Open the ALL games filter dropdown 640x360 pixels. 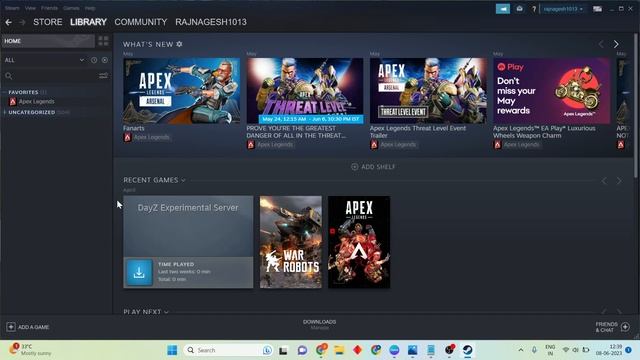click(x=44, y=60)
